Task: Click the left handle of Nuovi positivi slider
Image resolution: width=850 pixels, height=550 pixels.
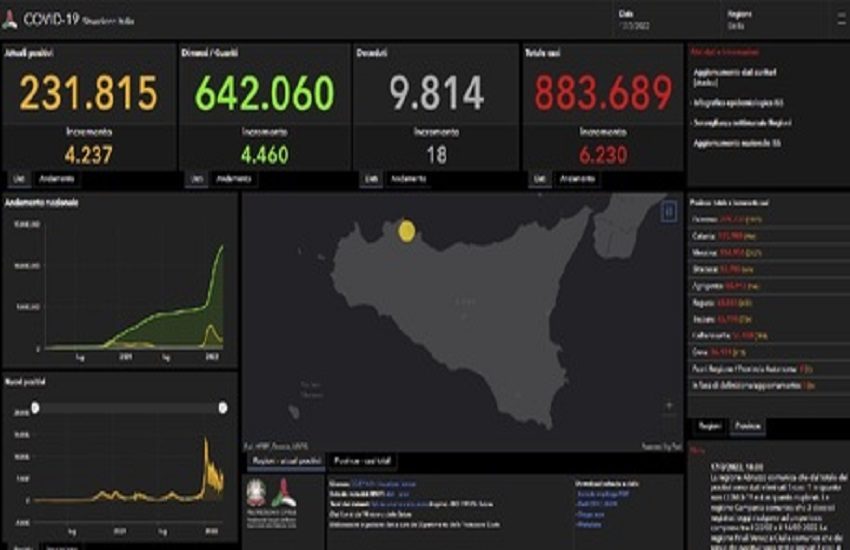Action: pyautogui.click(x=36, y=407)
